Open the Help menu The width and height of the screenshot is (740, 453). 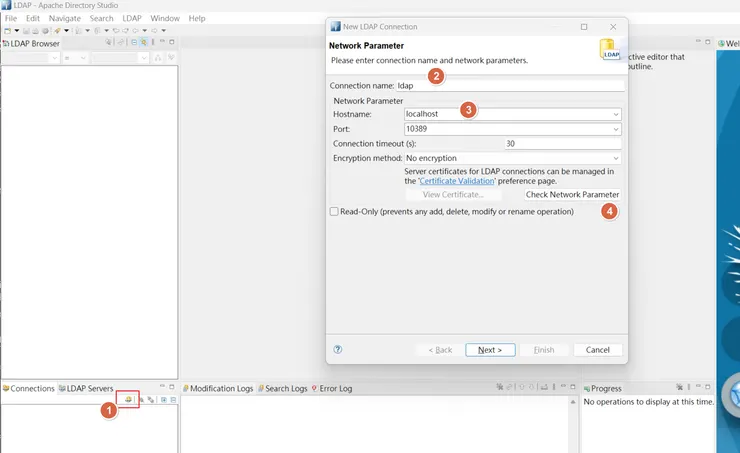197,18
